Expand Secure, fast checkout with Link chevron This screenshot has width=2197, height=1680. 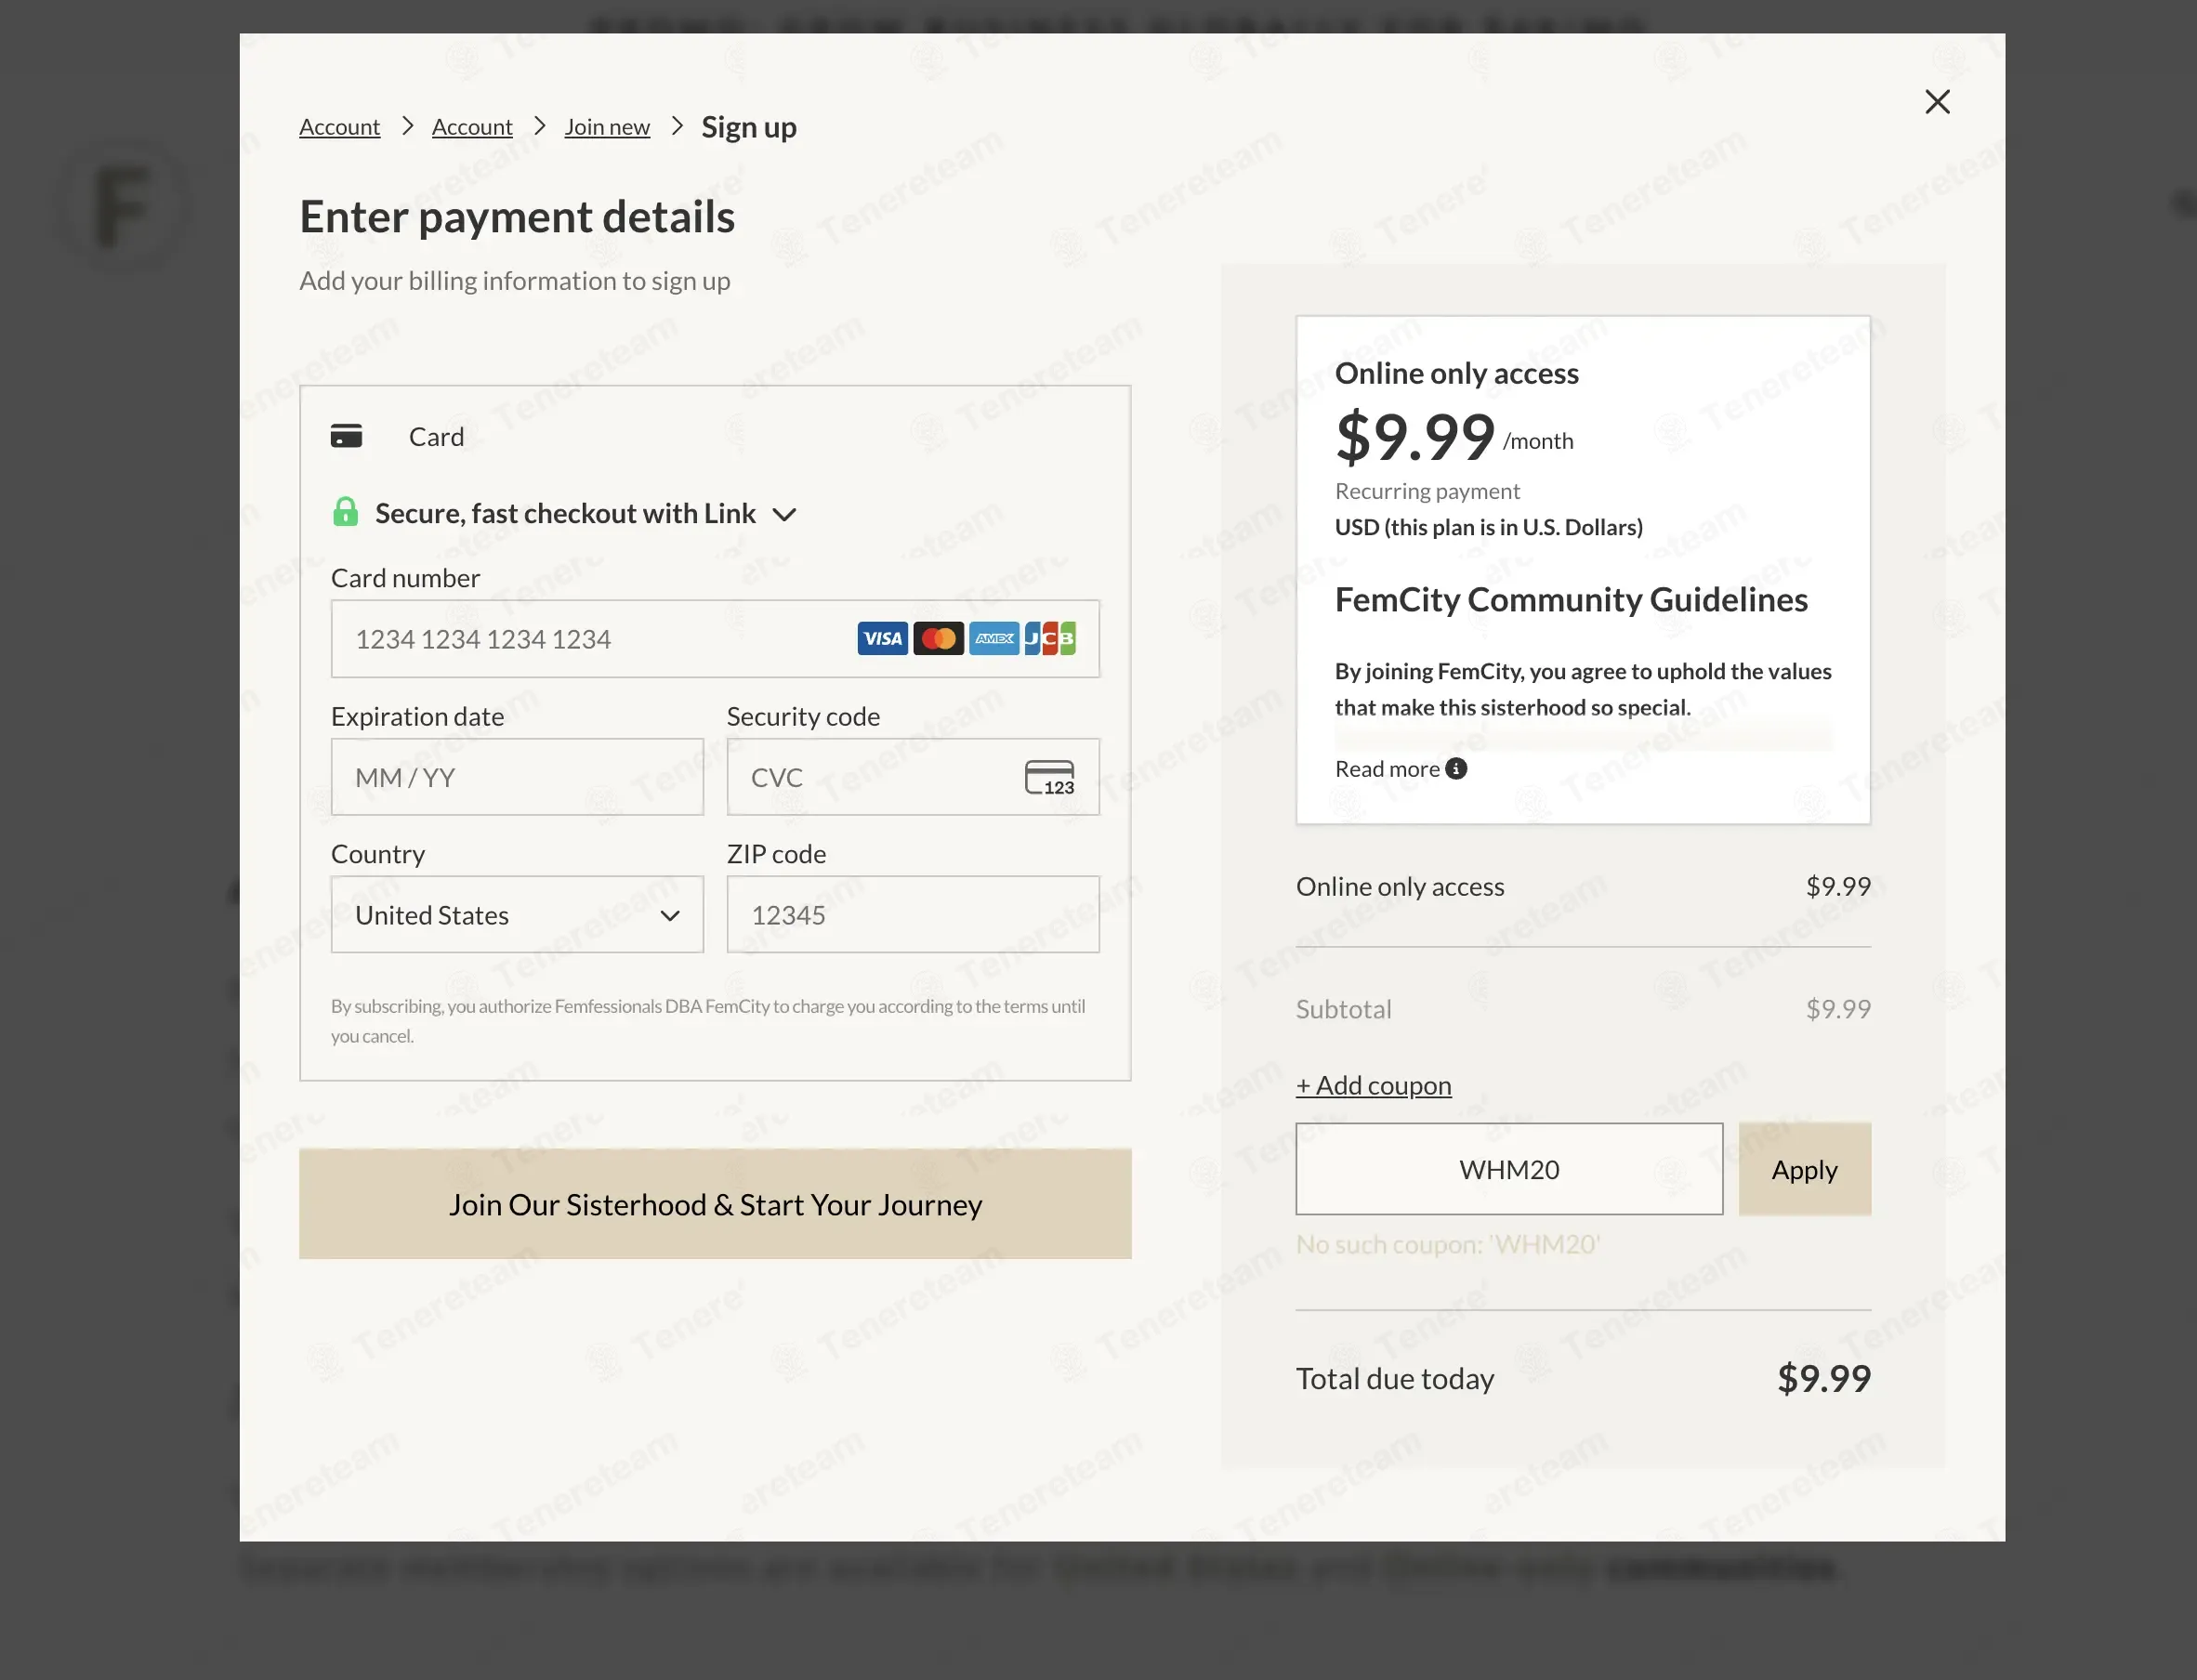coord(785,514)
